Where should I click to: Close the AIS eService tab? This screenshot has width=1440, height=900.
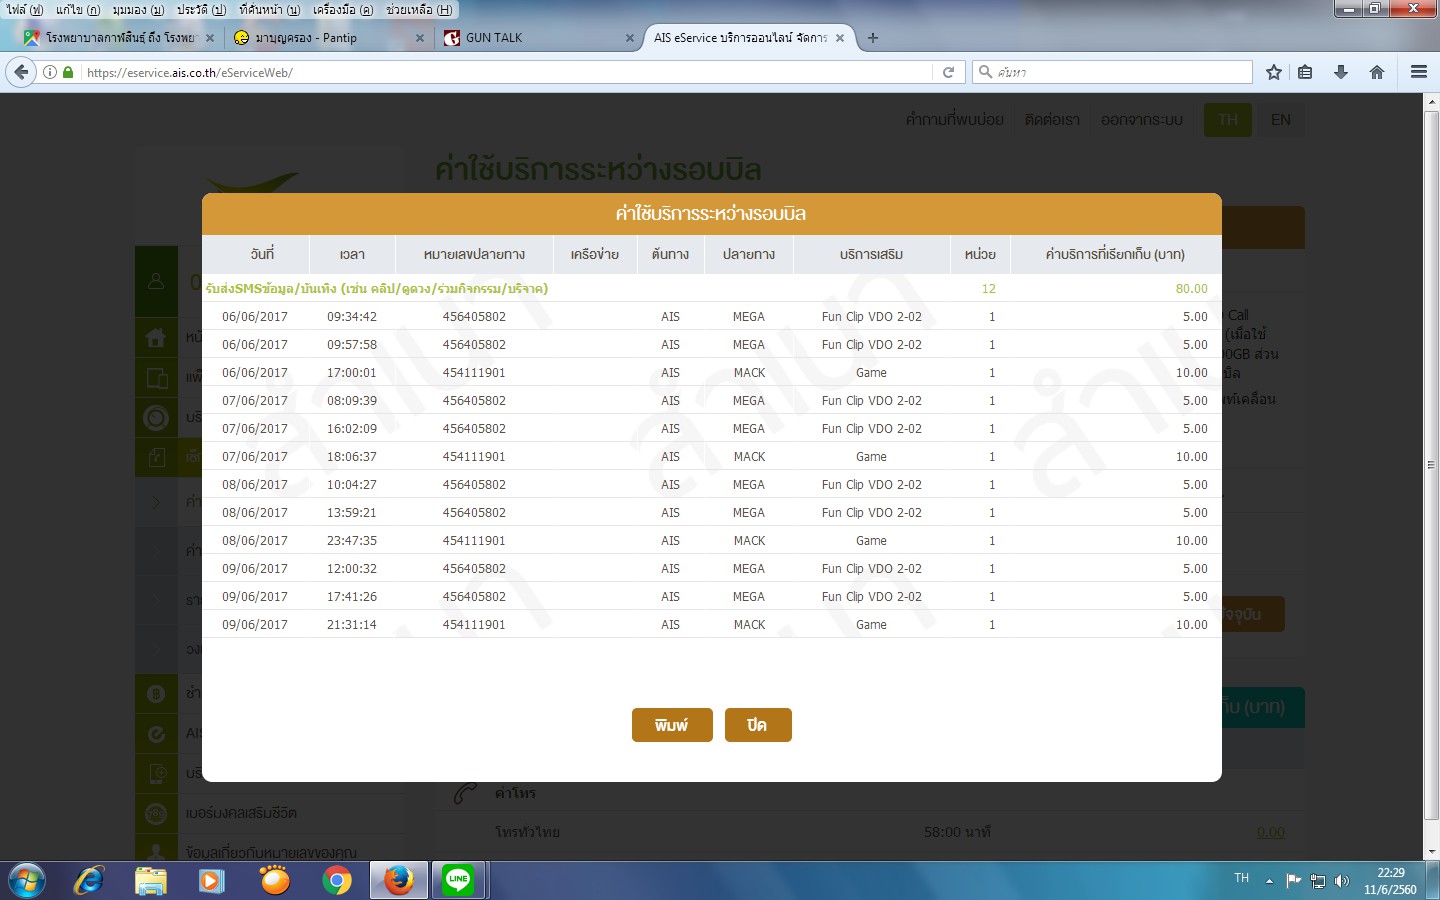click(x=840, y=38)
